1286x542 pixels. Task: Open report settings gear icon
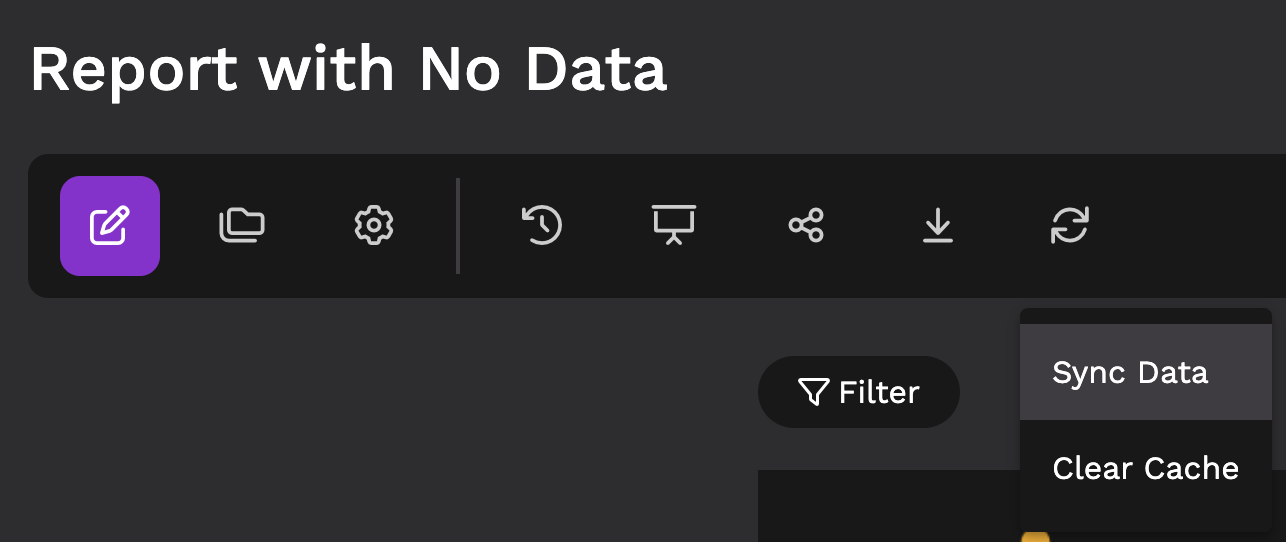374,226
